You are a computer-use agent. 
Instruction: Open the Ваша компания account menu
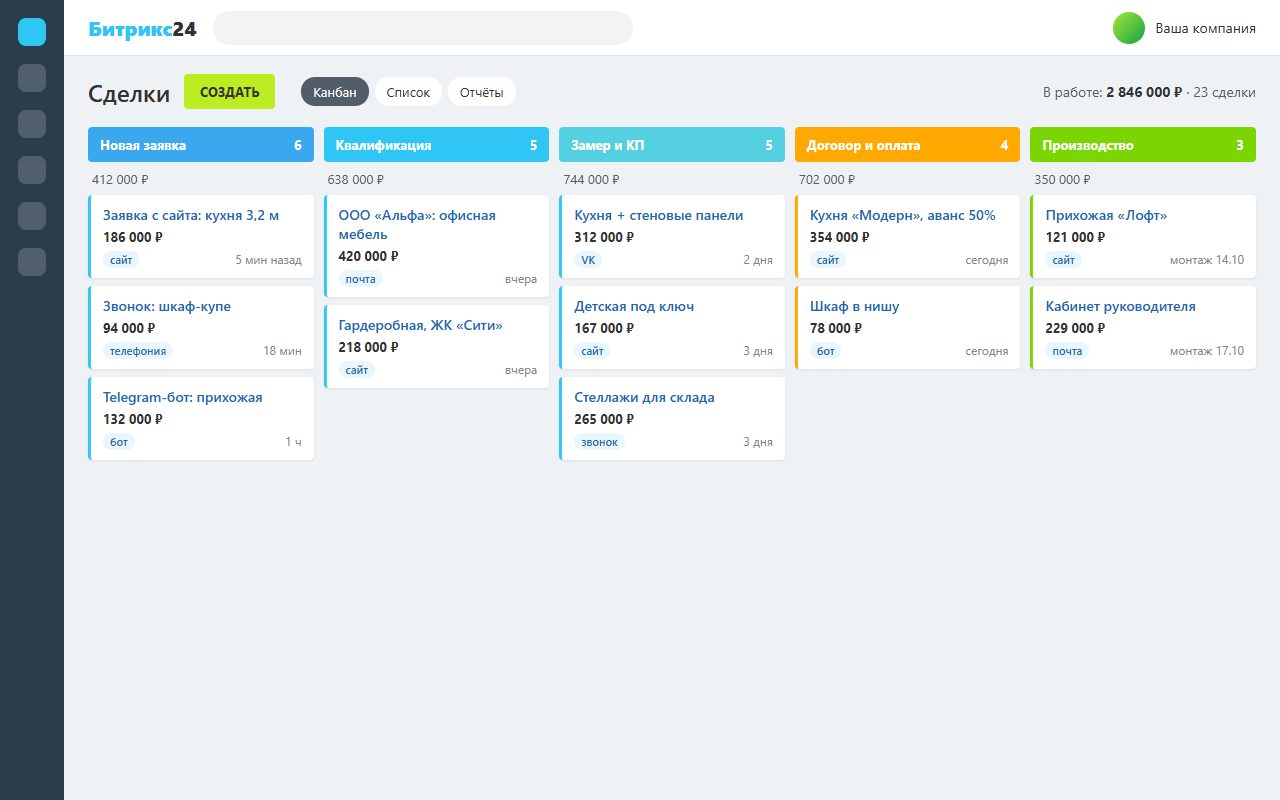pos(1205,28)
